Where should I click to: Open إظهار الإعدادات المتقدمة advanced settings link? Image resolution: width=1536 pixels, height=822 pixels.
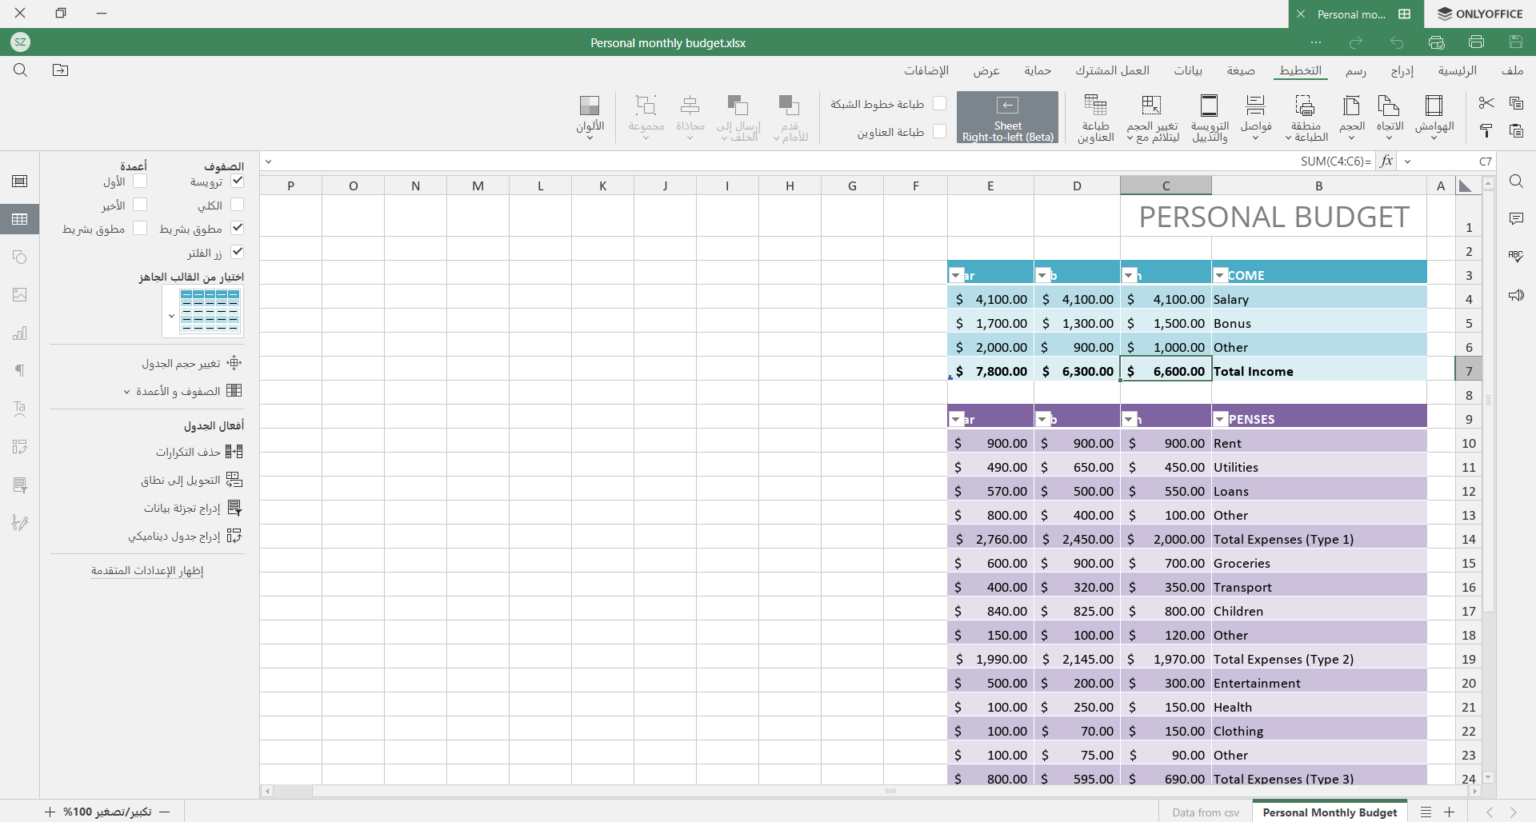click(147, 571)
